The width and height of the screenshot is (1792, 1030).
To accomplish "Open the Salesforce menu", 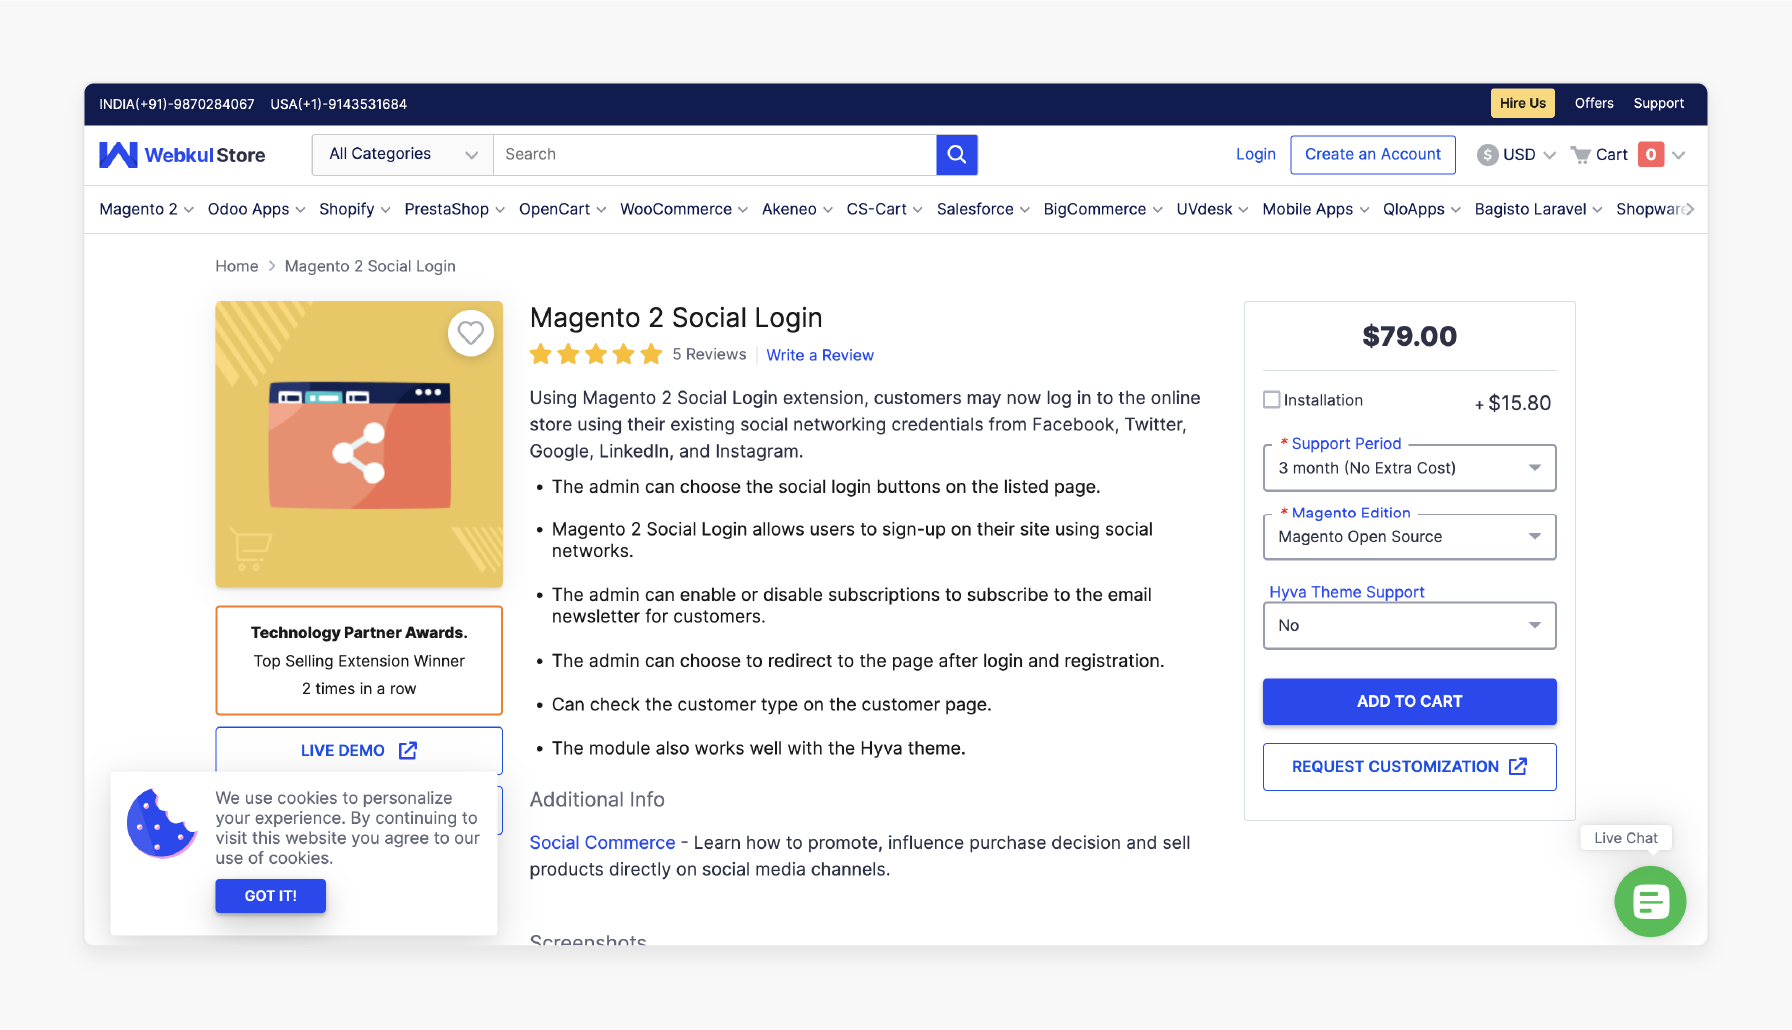I will pyautogui.click(x=983, y=209).
